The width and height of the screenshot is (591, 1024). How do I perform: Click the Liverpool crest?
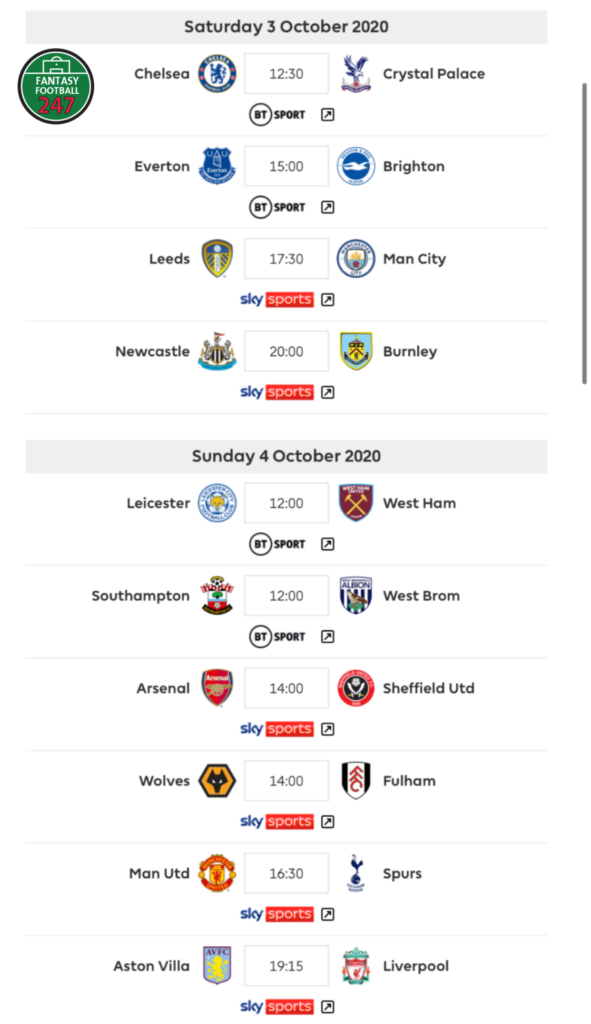355,966
